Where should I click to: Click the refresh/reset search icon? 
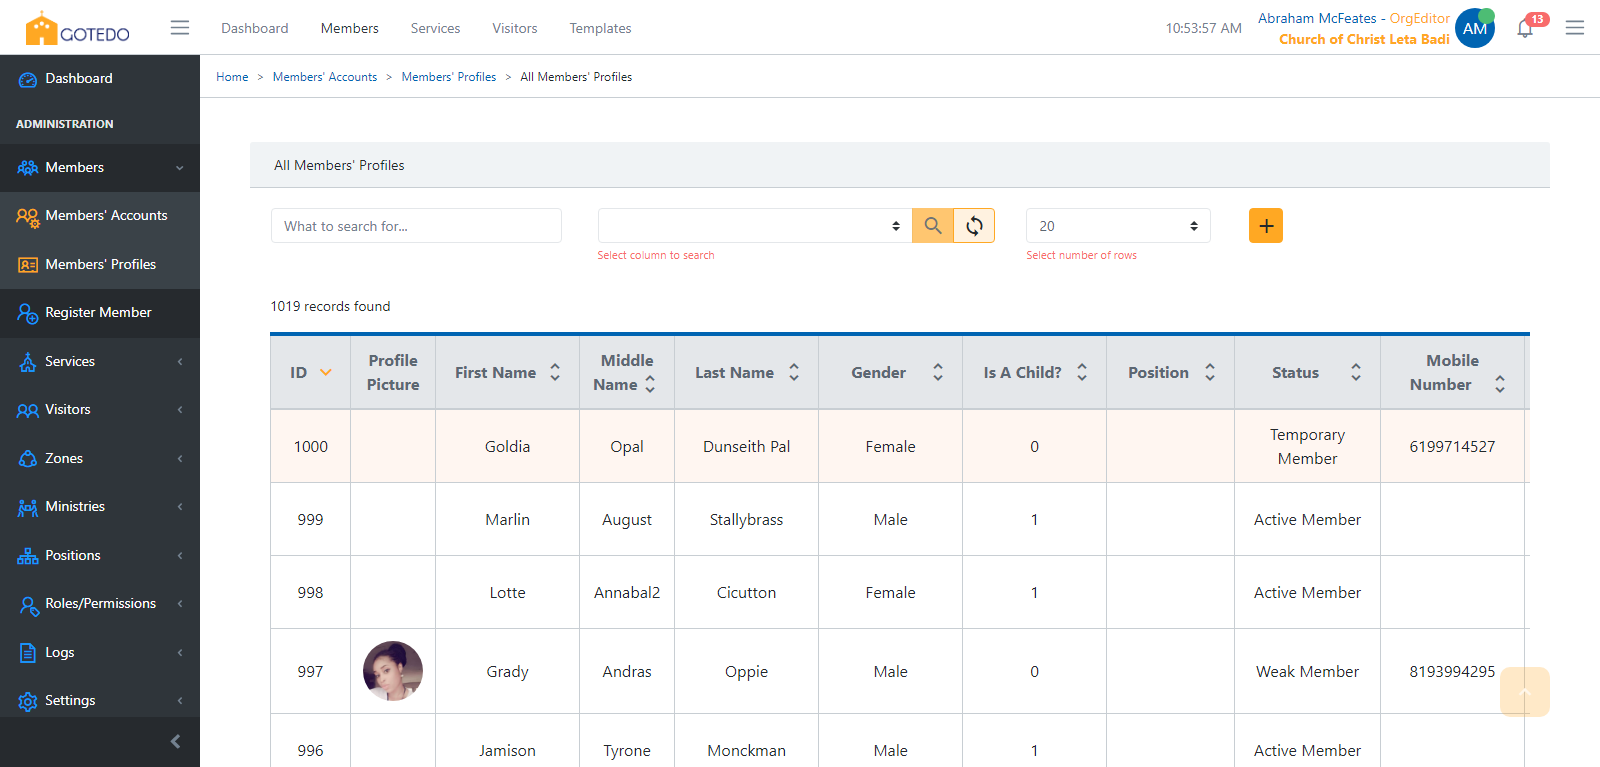[x=974, y=226]
